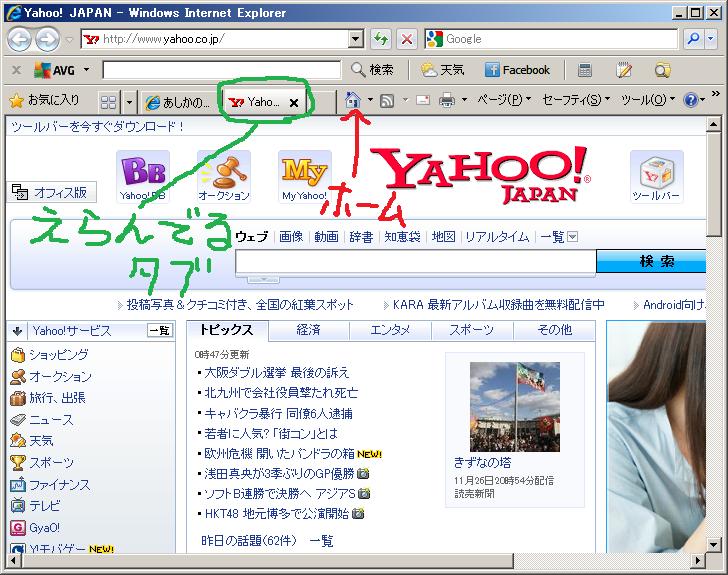Click the Read Mail envelope icon

pyautogui.click(x=423, y=100)
